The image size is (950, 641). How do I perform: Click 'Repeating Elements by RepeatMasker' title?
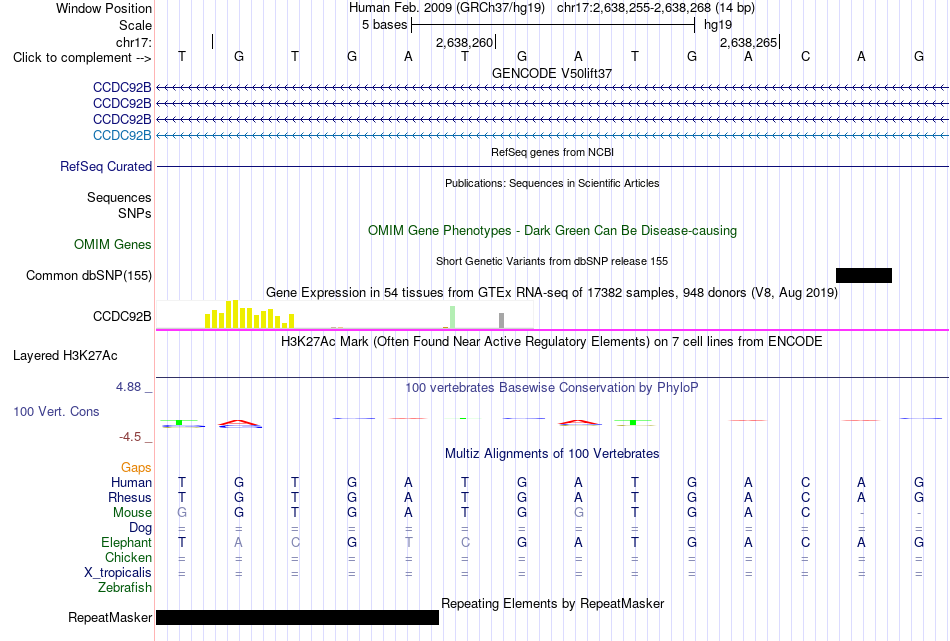(x=552, y=604)
